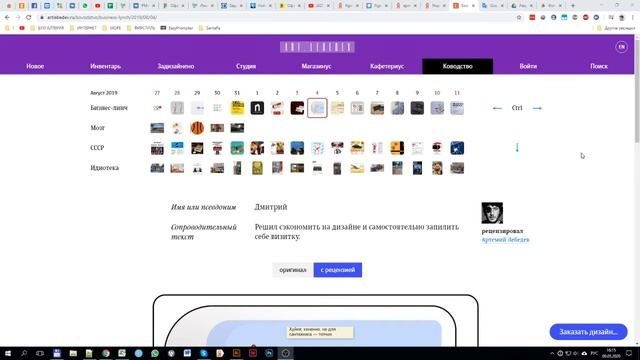
Task: Show hidden system tray icons chevron
Action: tap(552, 353)
